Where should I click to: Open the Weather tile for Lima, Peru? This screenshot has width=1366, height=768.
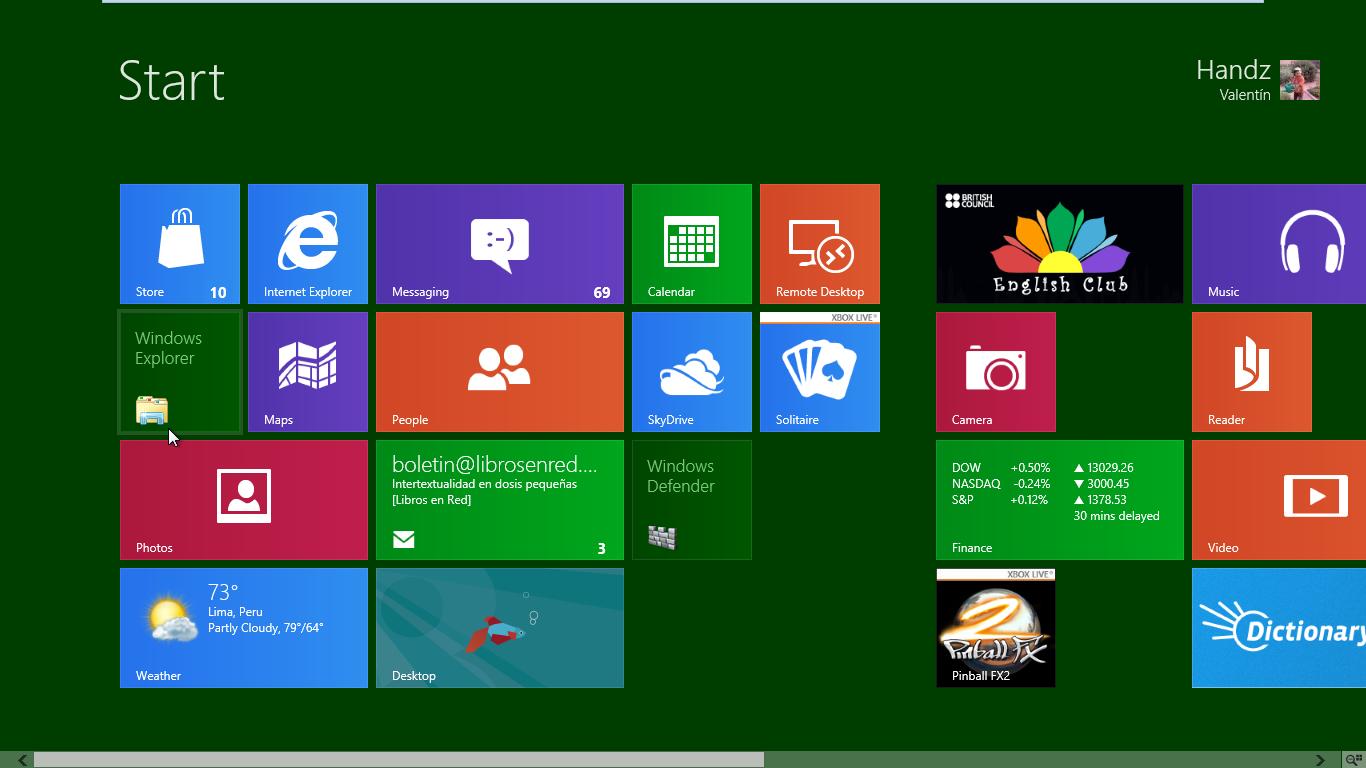click(x=244, y=628)
